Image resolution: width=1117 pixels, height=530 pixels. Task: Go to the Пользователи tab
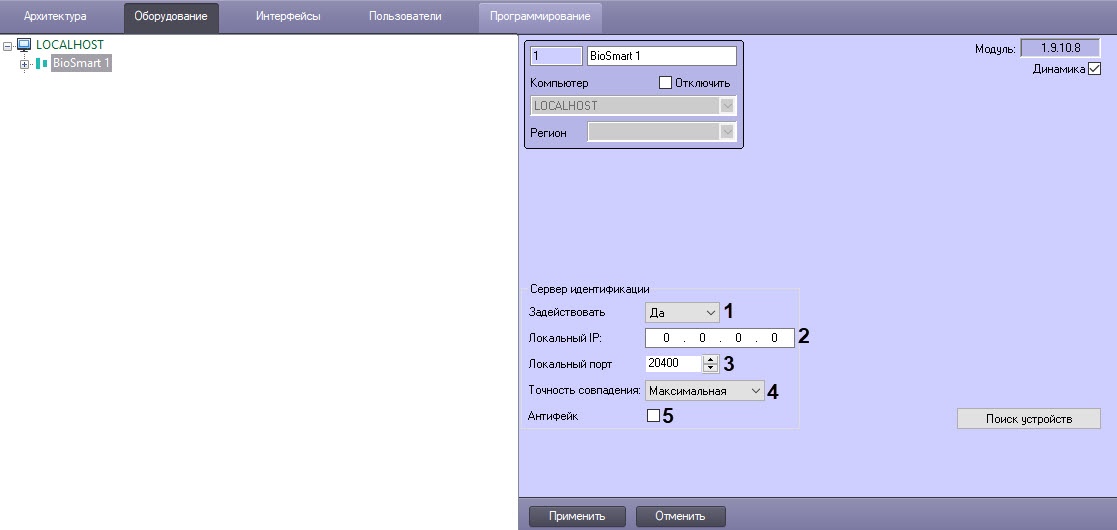pos(404,17)
